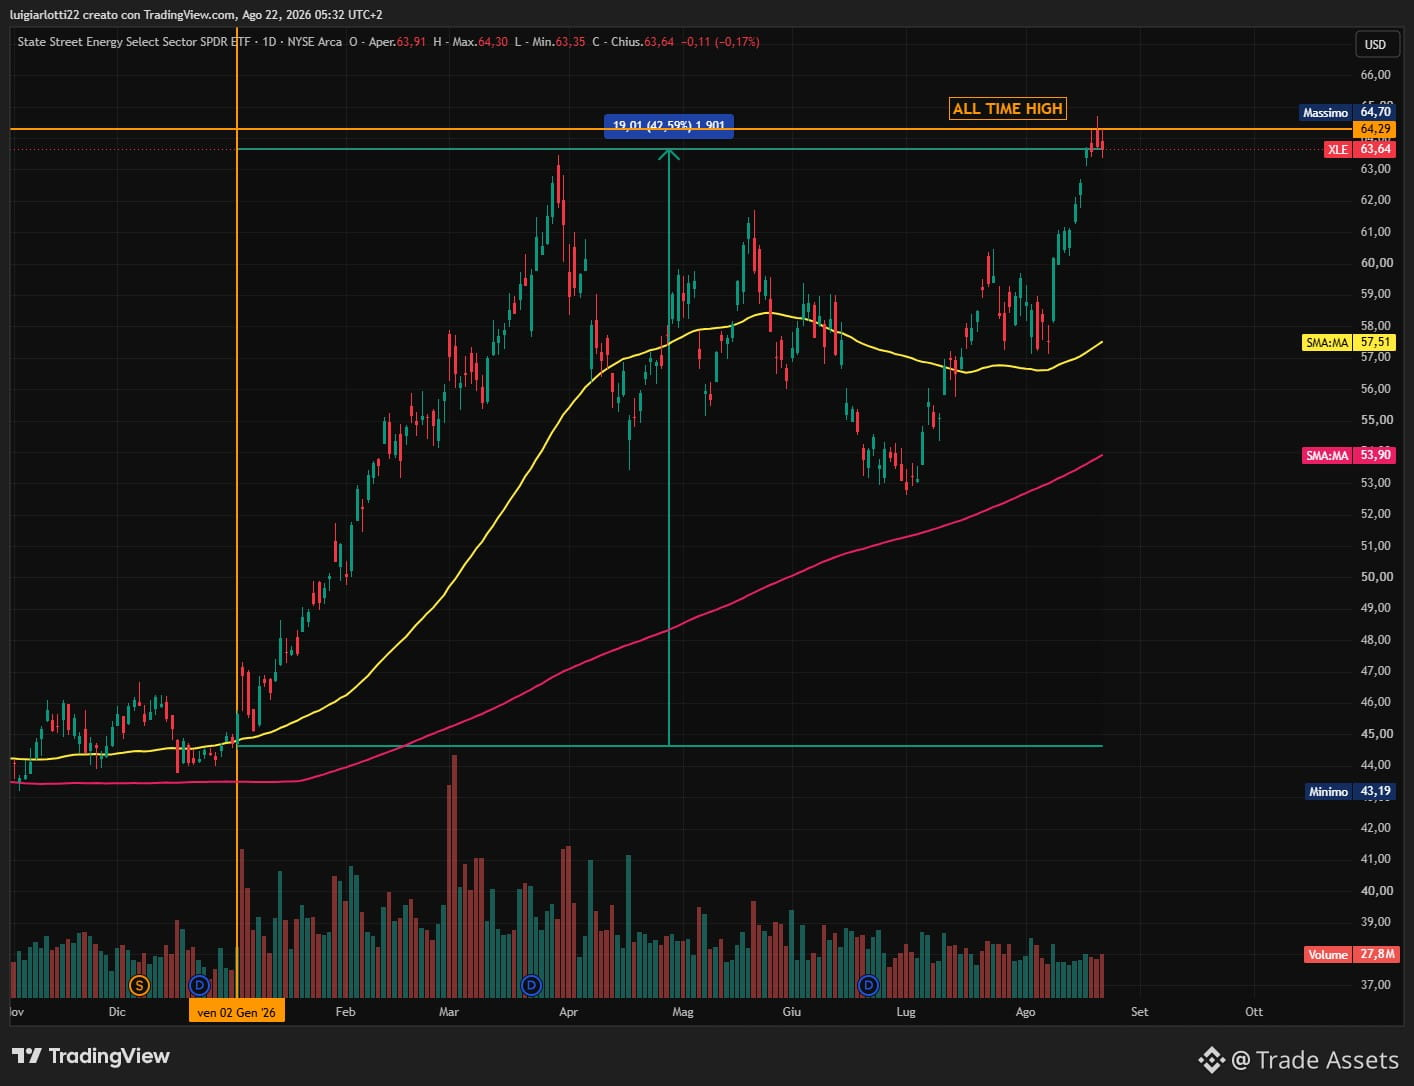Viewport: 1414px width, 1086px height.
Task: Click the dividend D marker beside the S marker
Action: 200,986
